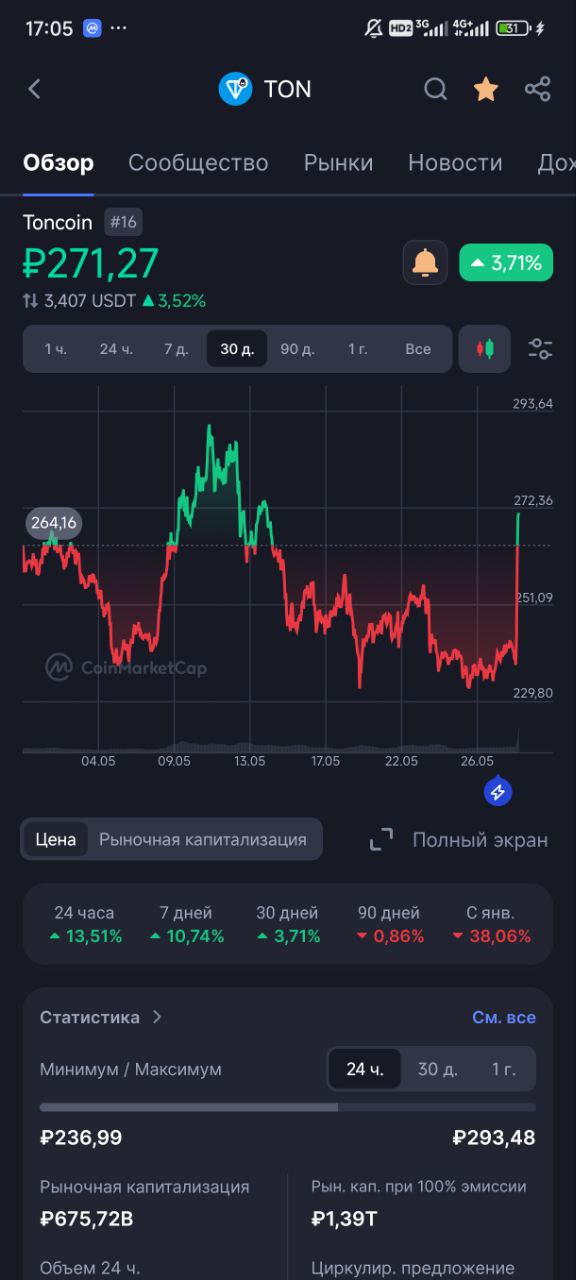Tap the См. все link
Screen dimensions: 576x1280
tap(504, 1017)
